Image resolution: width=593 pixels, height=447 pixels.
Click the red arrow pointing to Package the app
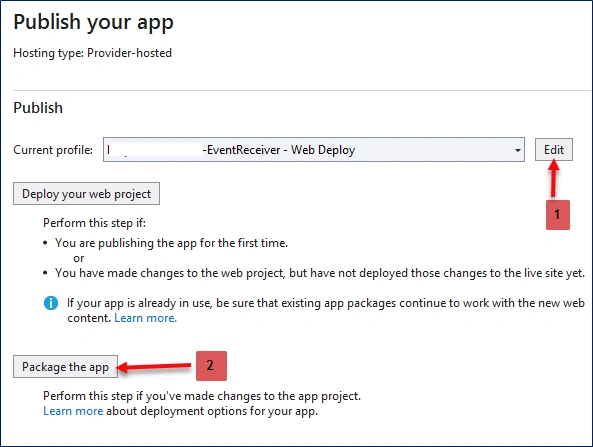pos(154,366)
